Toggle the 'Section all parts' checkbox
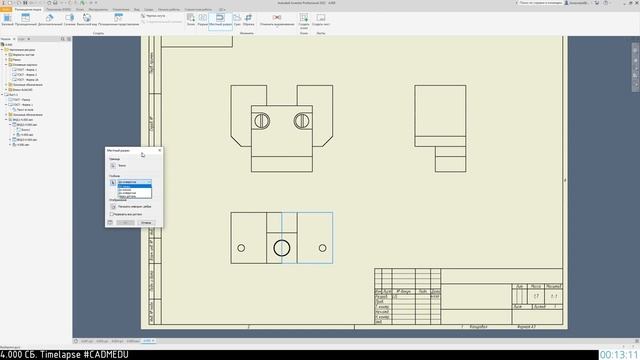This screenshot has height=360, width=640. point(111,214)
